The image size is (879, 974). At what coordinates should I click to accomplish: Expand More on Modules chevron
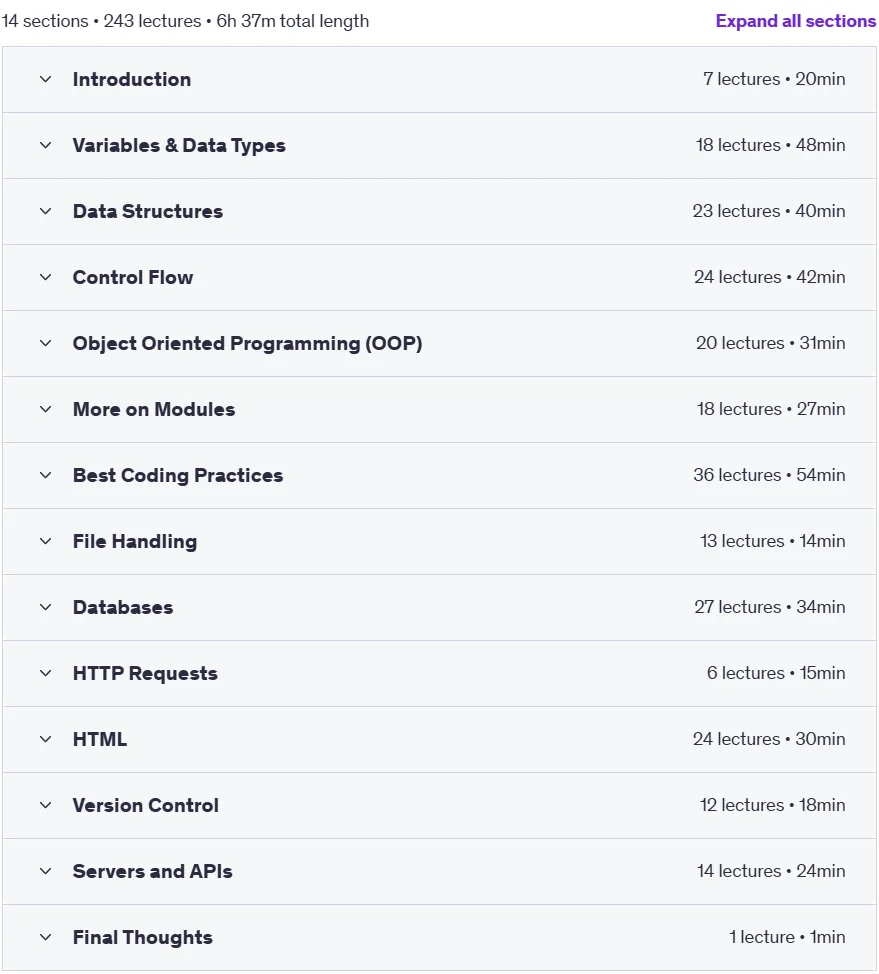coord(45,409)
